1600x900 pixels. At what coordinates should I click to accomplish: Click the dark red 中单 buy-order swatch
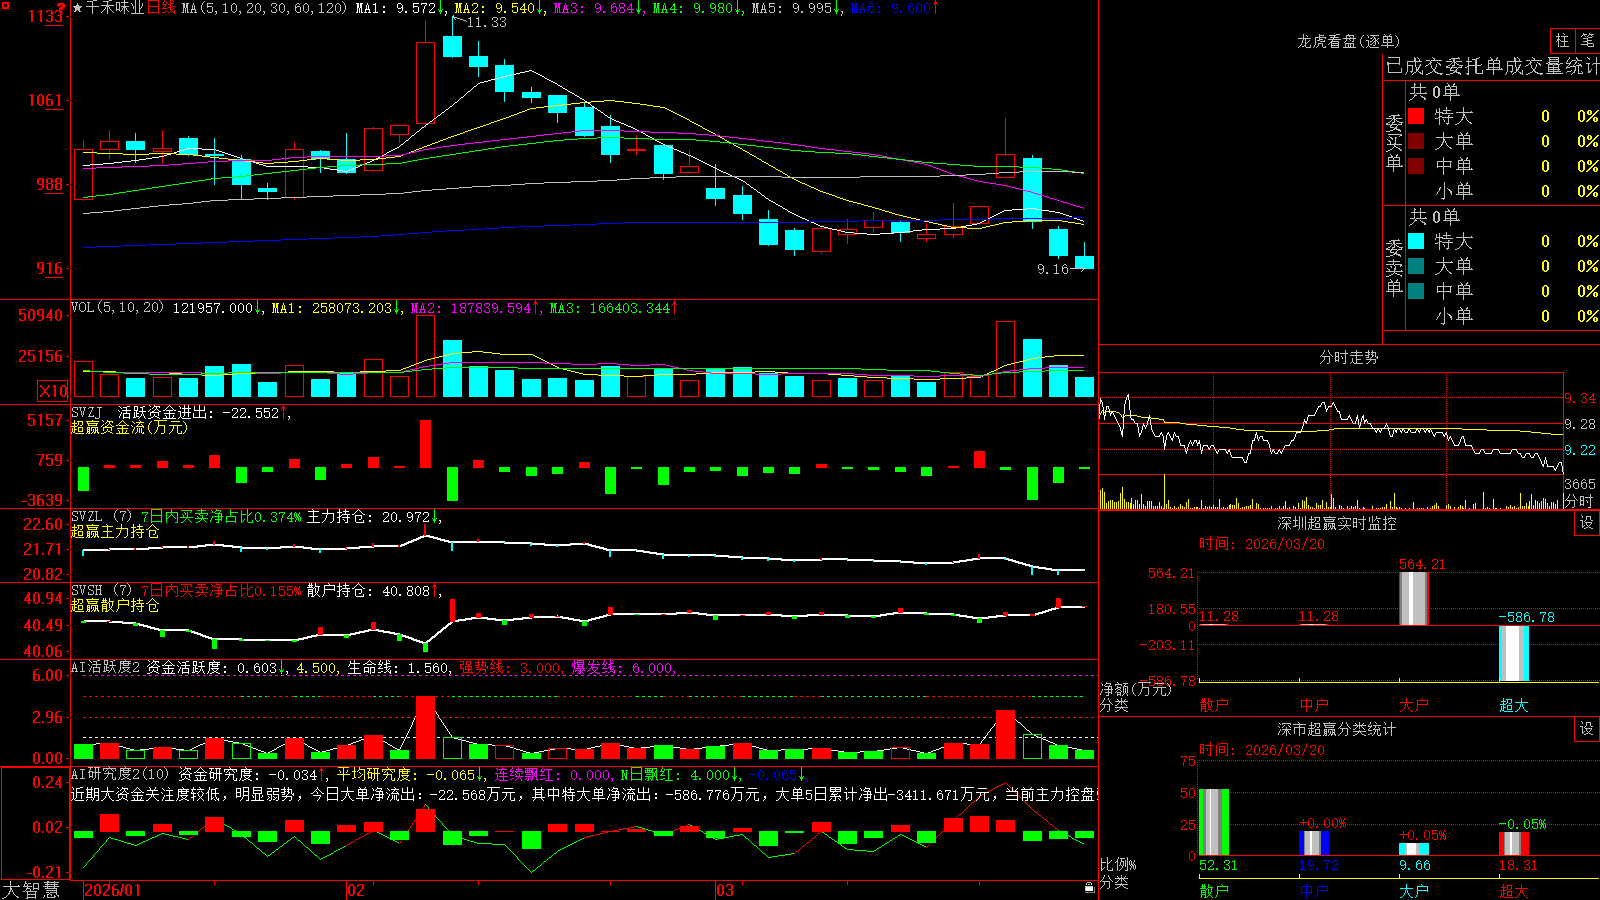[1416, 166]
